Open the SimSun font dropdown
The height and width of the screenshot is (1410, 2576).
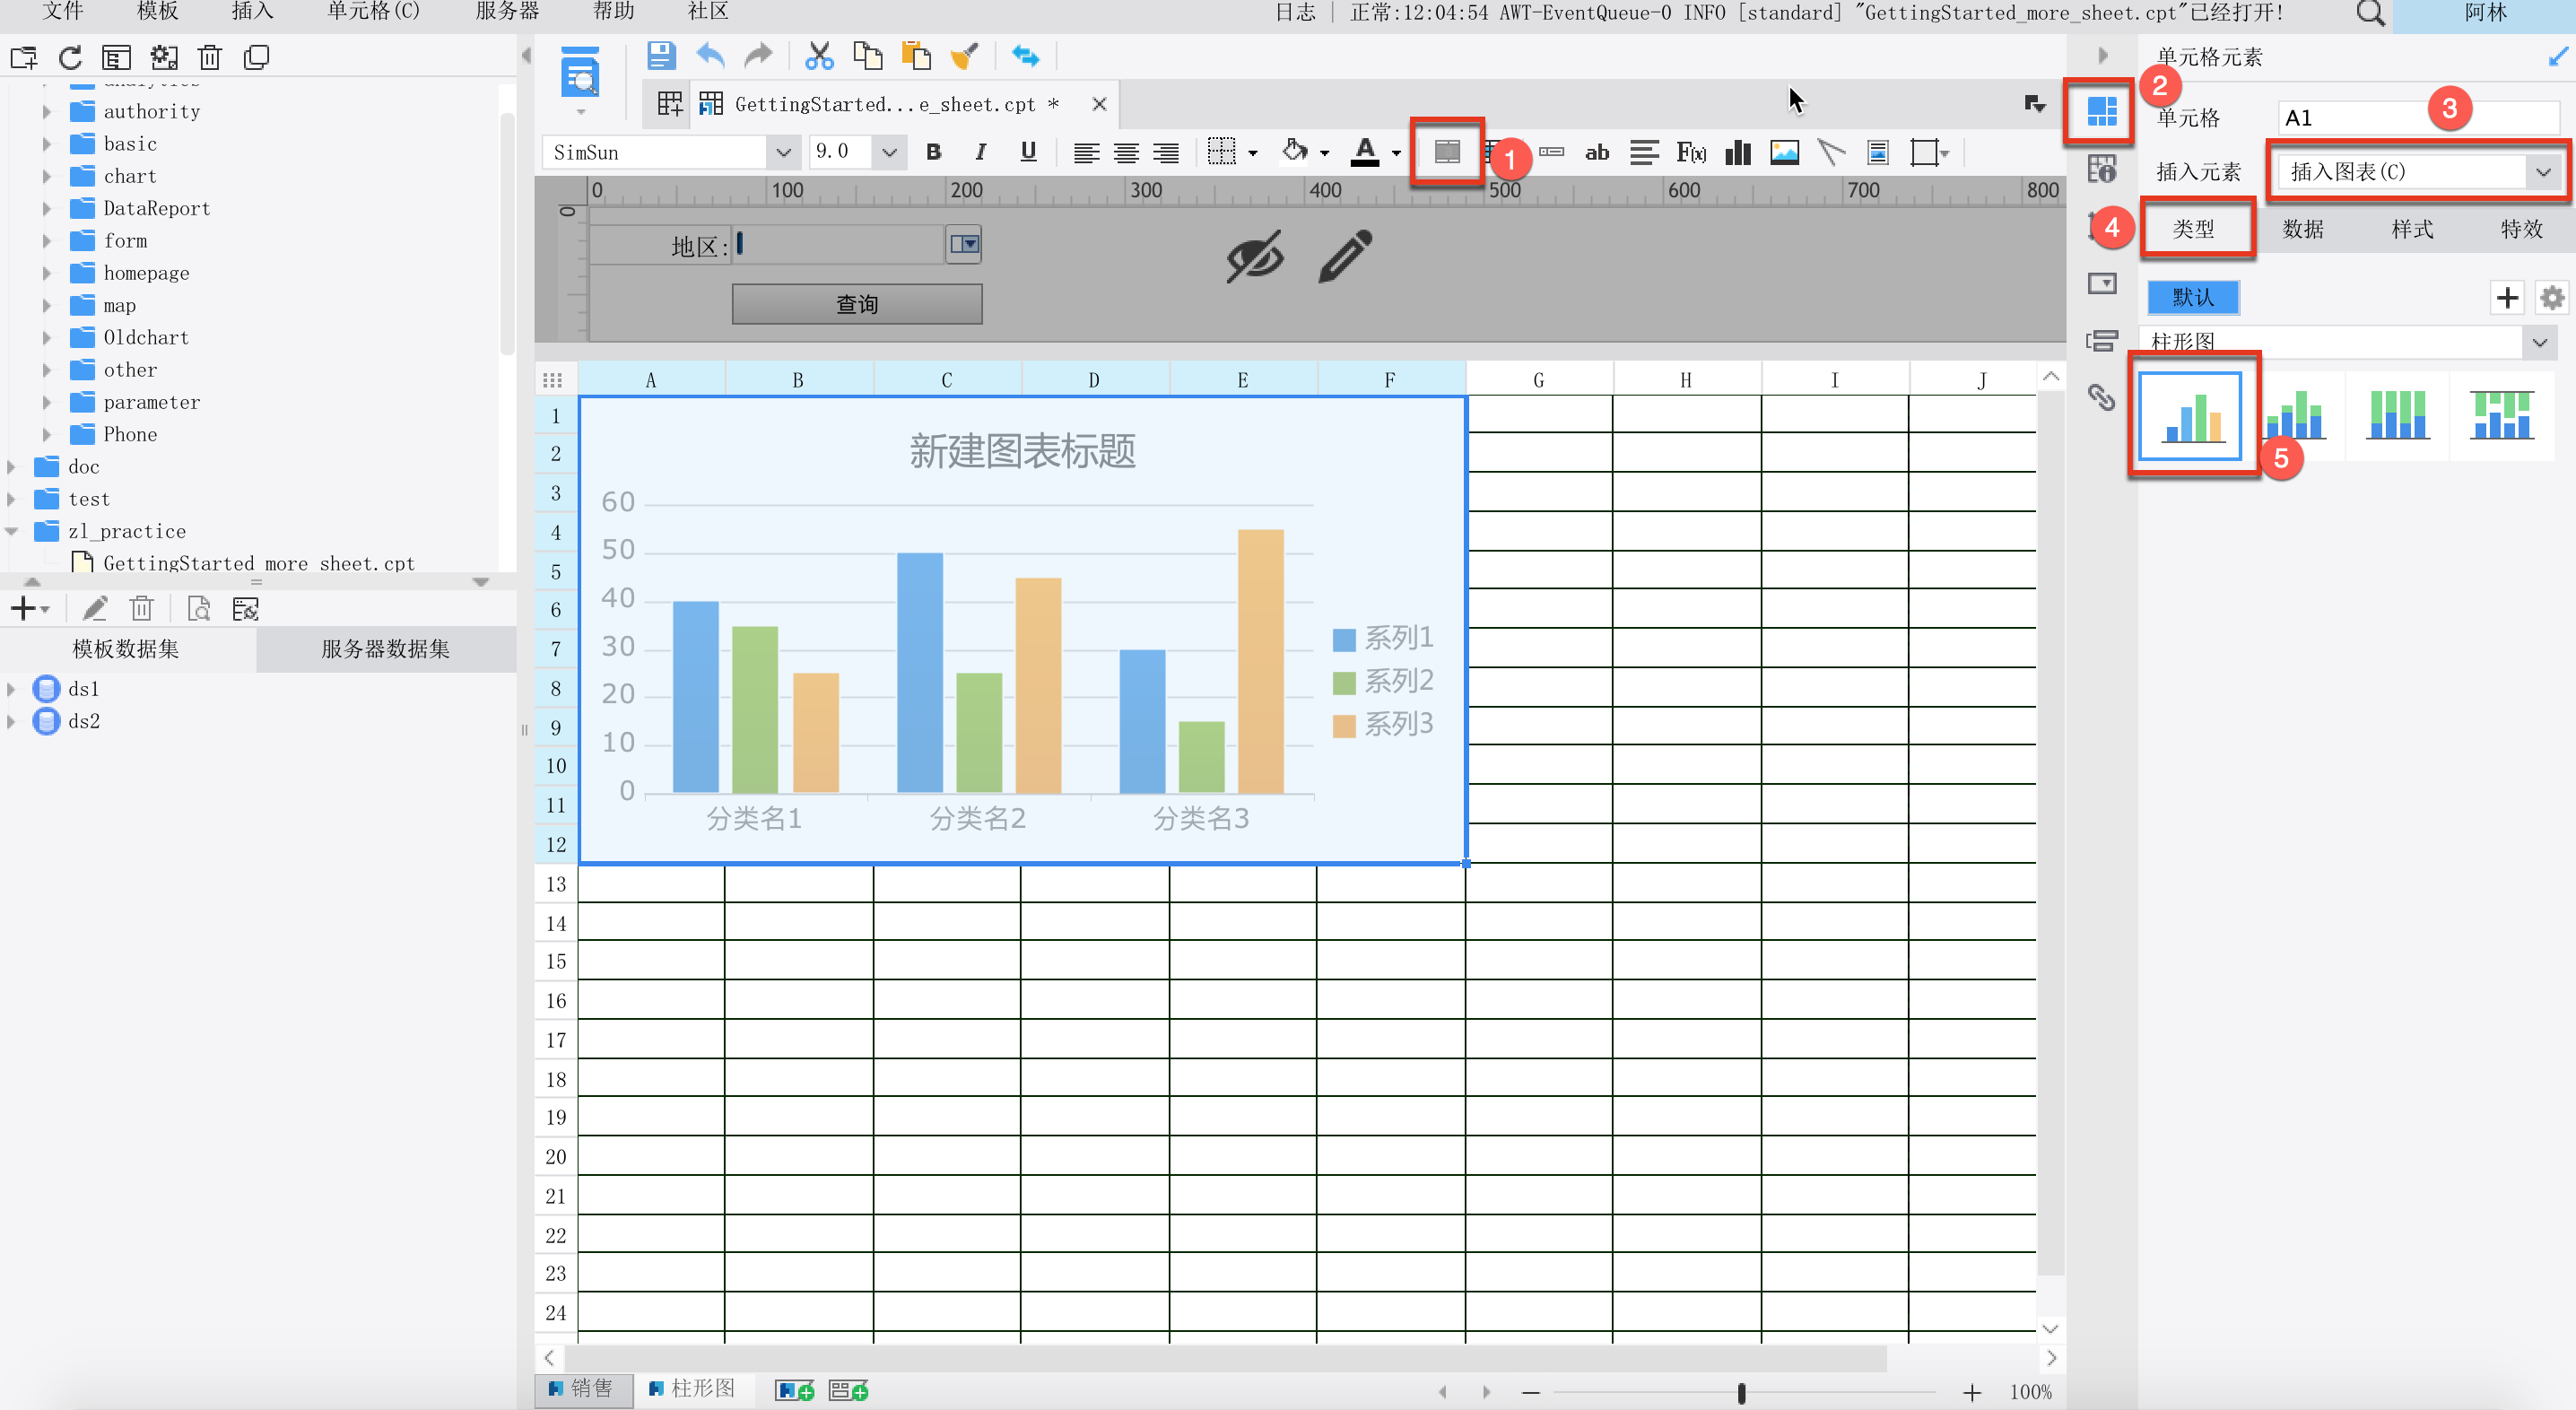783,153
